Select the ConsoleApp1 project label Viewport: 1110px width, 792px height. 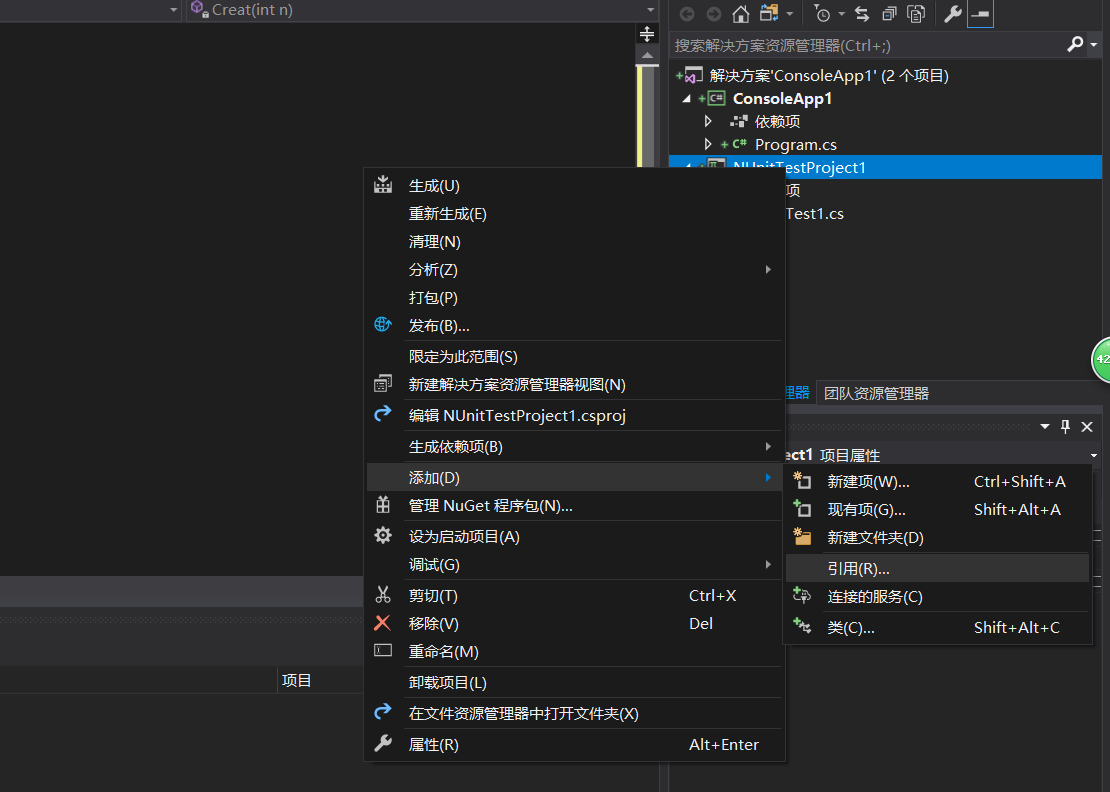tap(782, 98)
